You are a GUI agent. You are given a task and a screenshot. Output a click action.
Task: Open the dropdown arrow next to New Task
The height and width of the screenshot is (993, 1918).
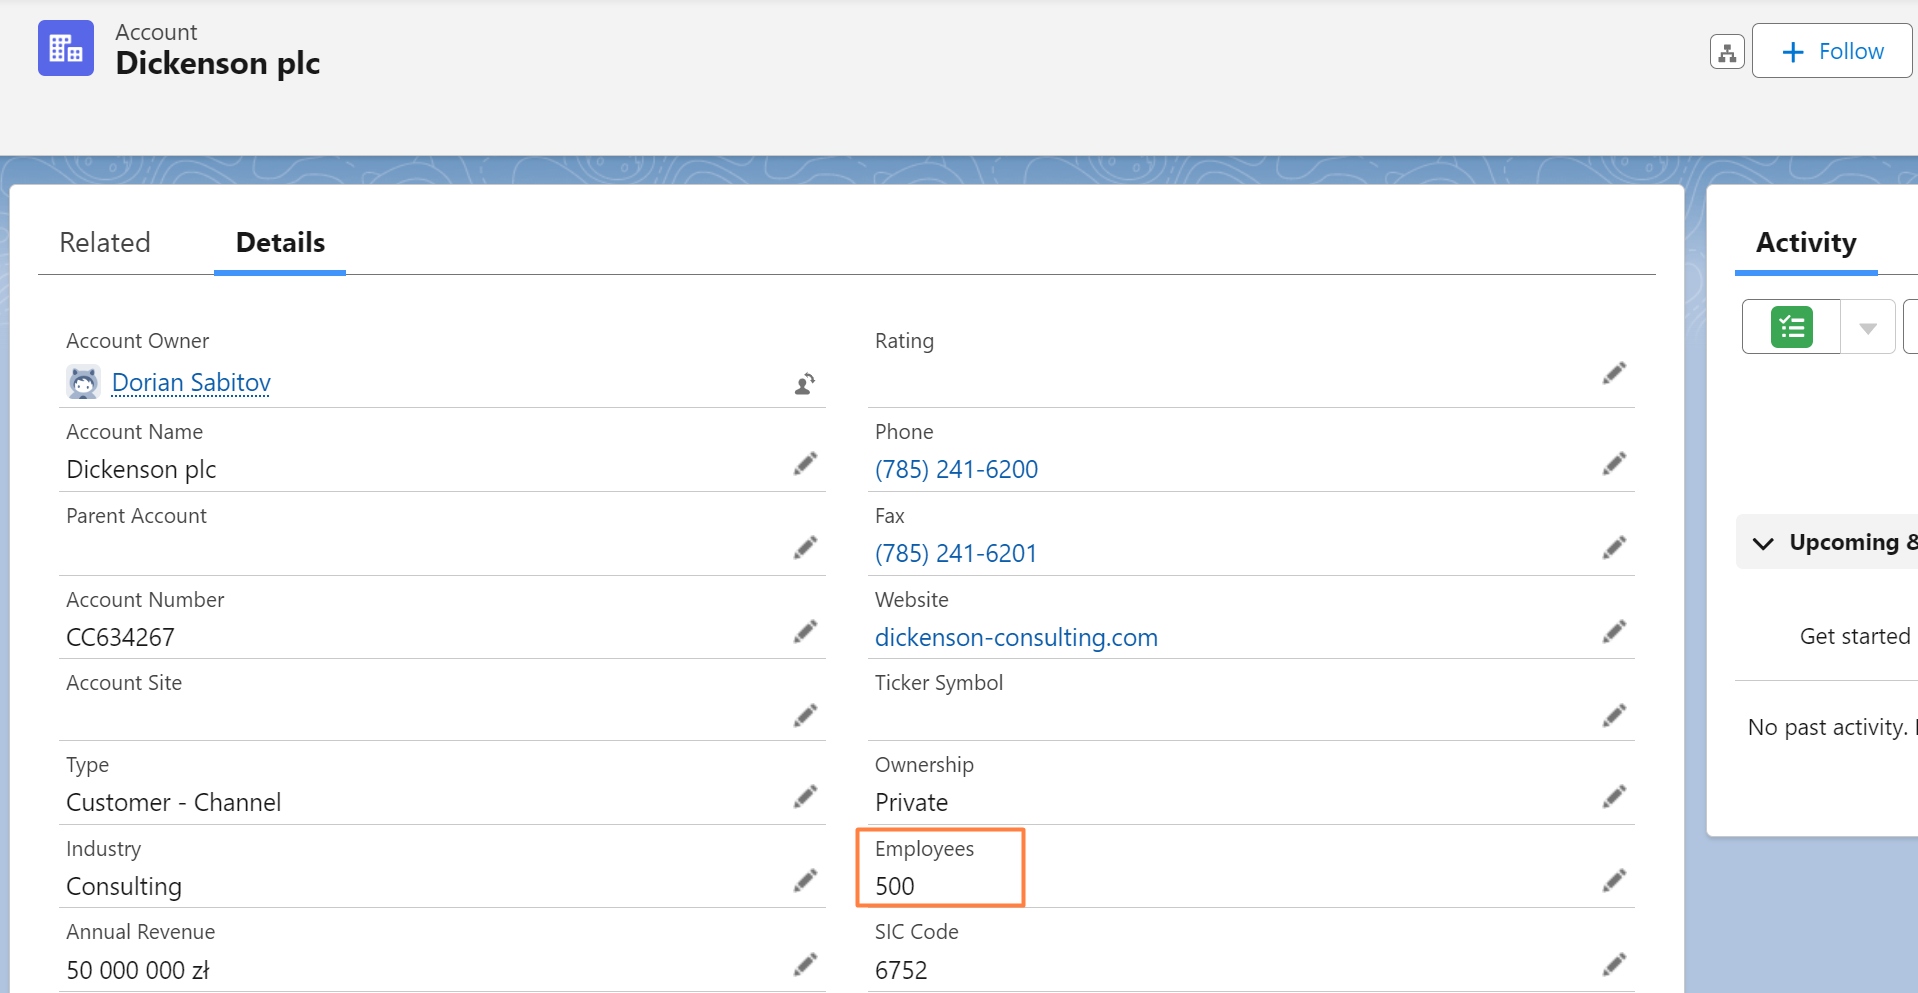click(1867, 328)
